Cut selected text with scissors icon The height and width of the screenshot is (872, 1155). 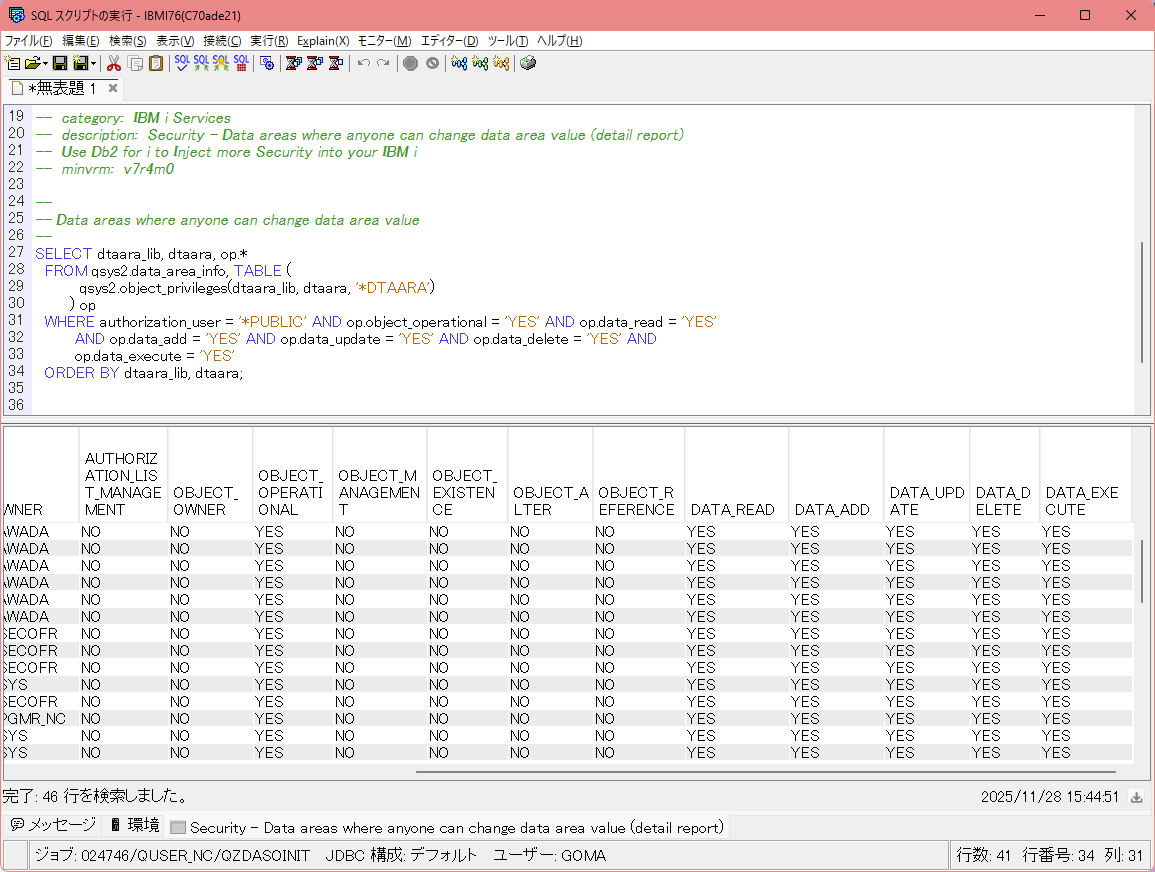(114, 63)
